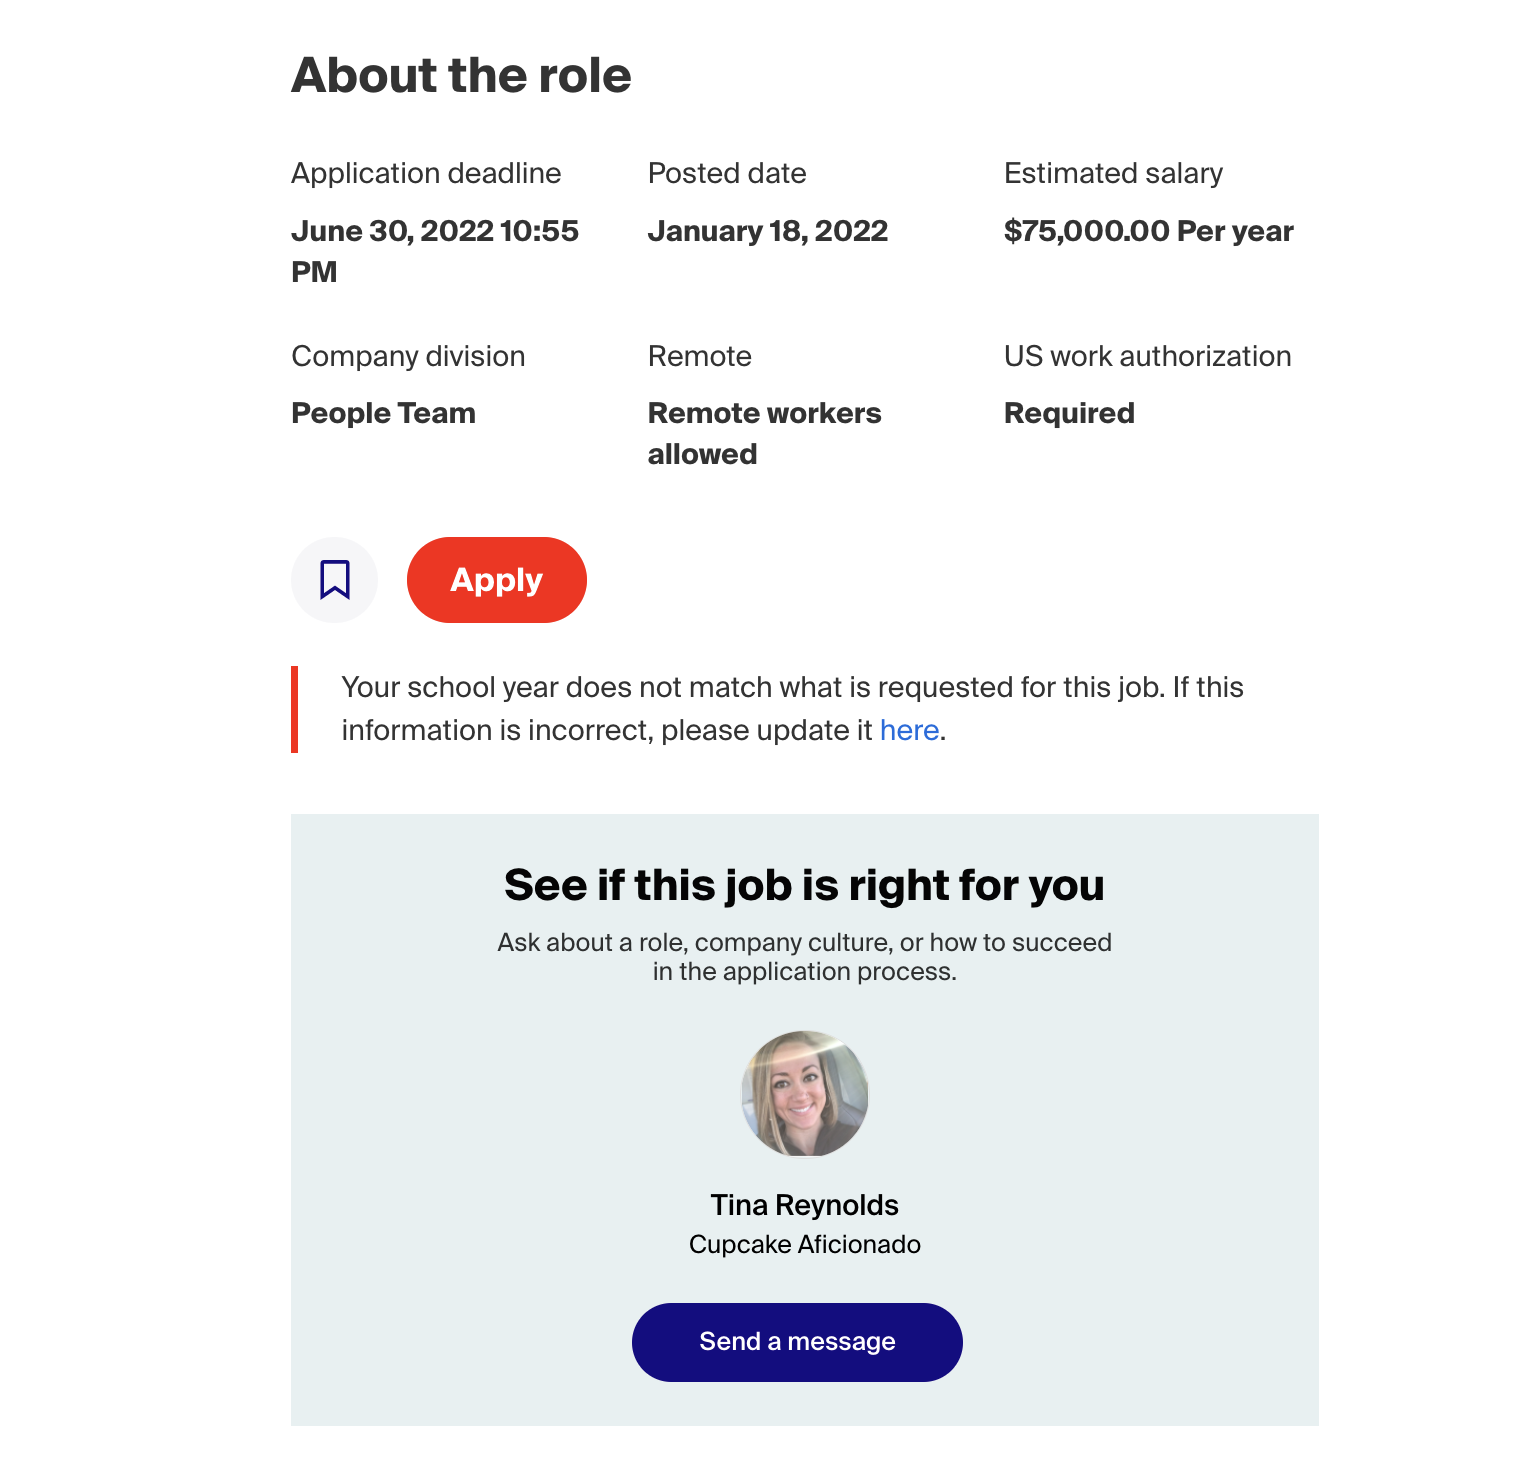This screenshot has height=1458, width=1526.
Task: Click the About the role heading
Action: pos(461,75)
